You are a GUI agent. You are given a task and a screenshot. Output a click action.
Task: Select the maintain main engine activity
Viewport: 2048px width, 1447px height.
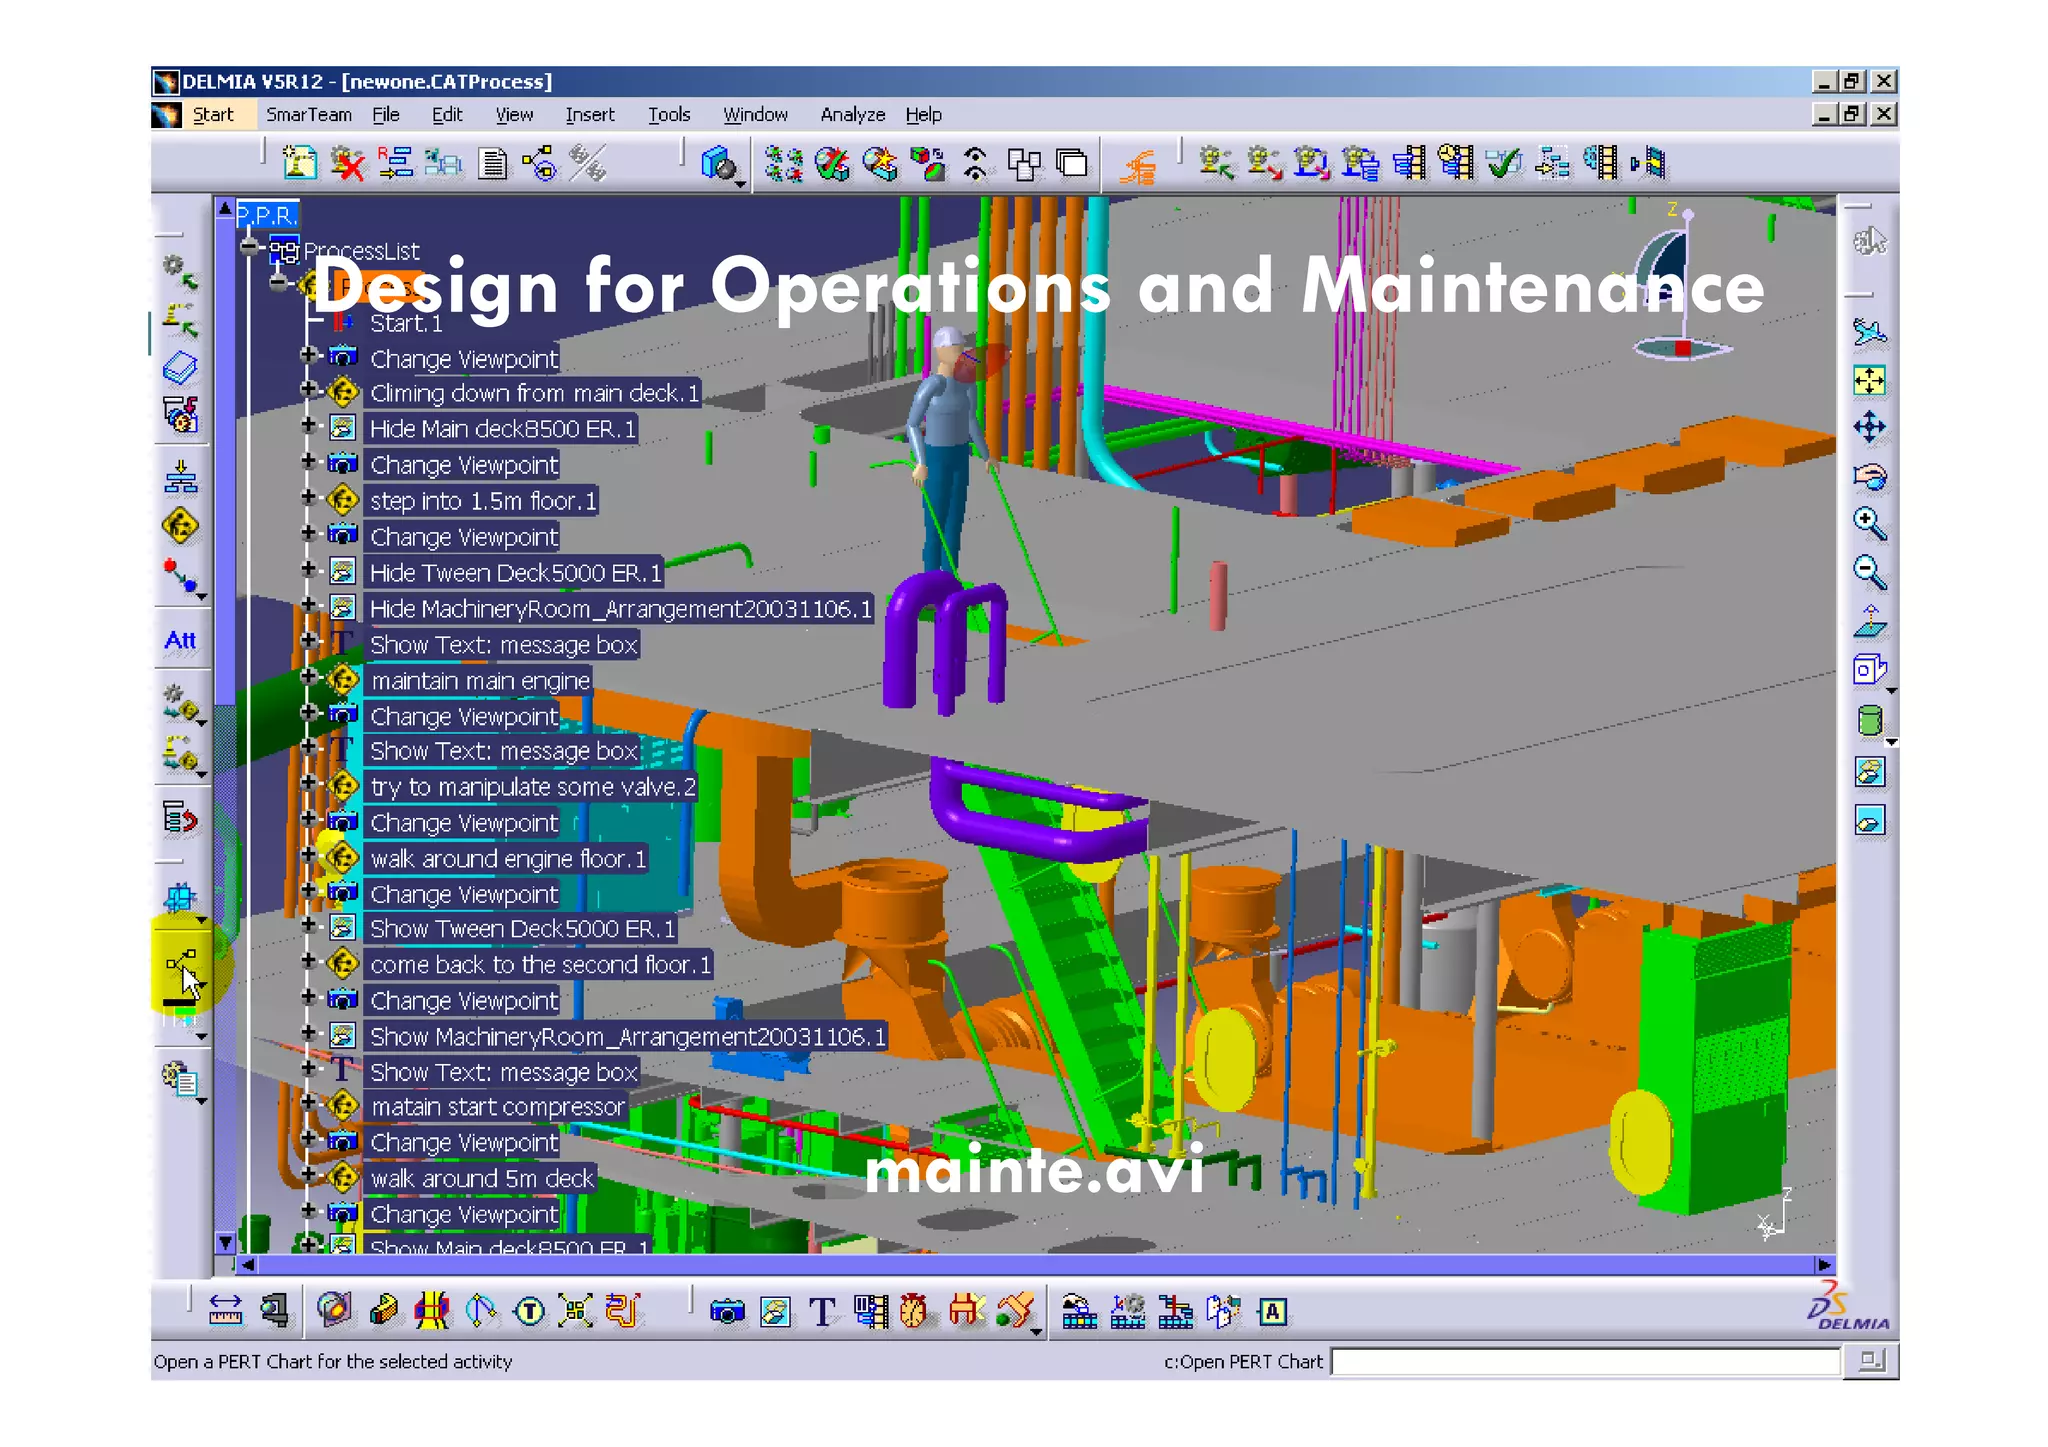coord(480,681)
